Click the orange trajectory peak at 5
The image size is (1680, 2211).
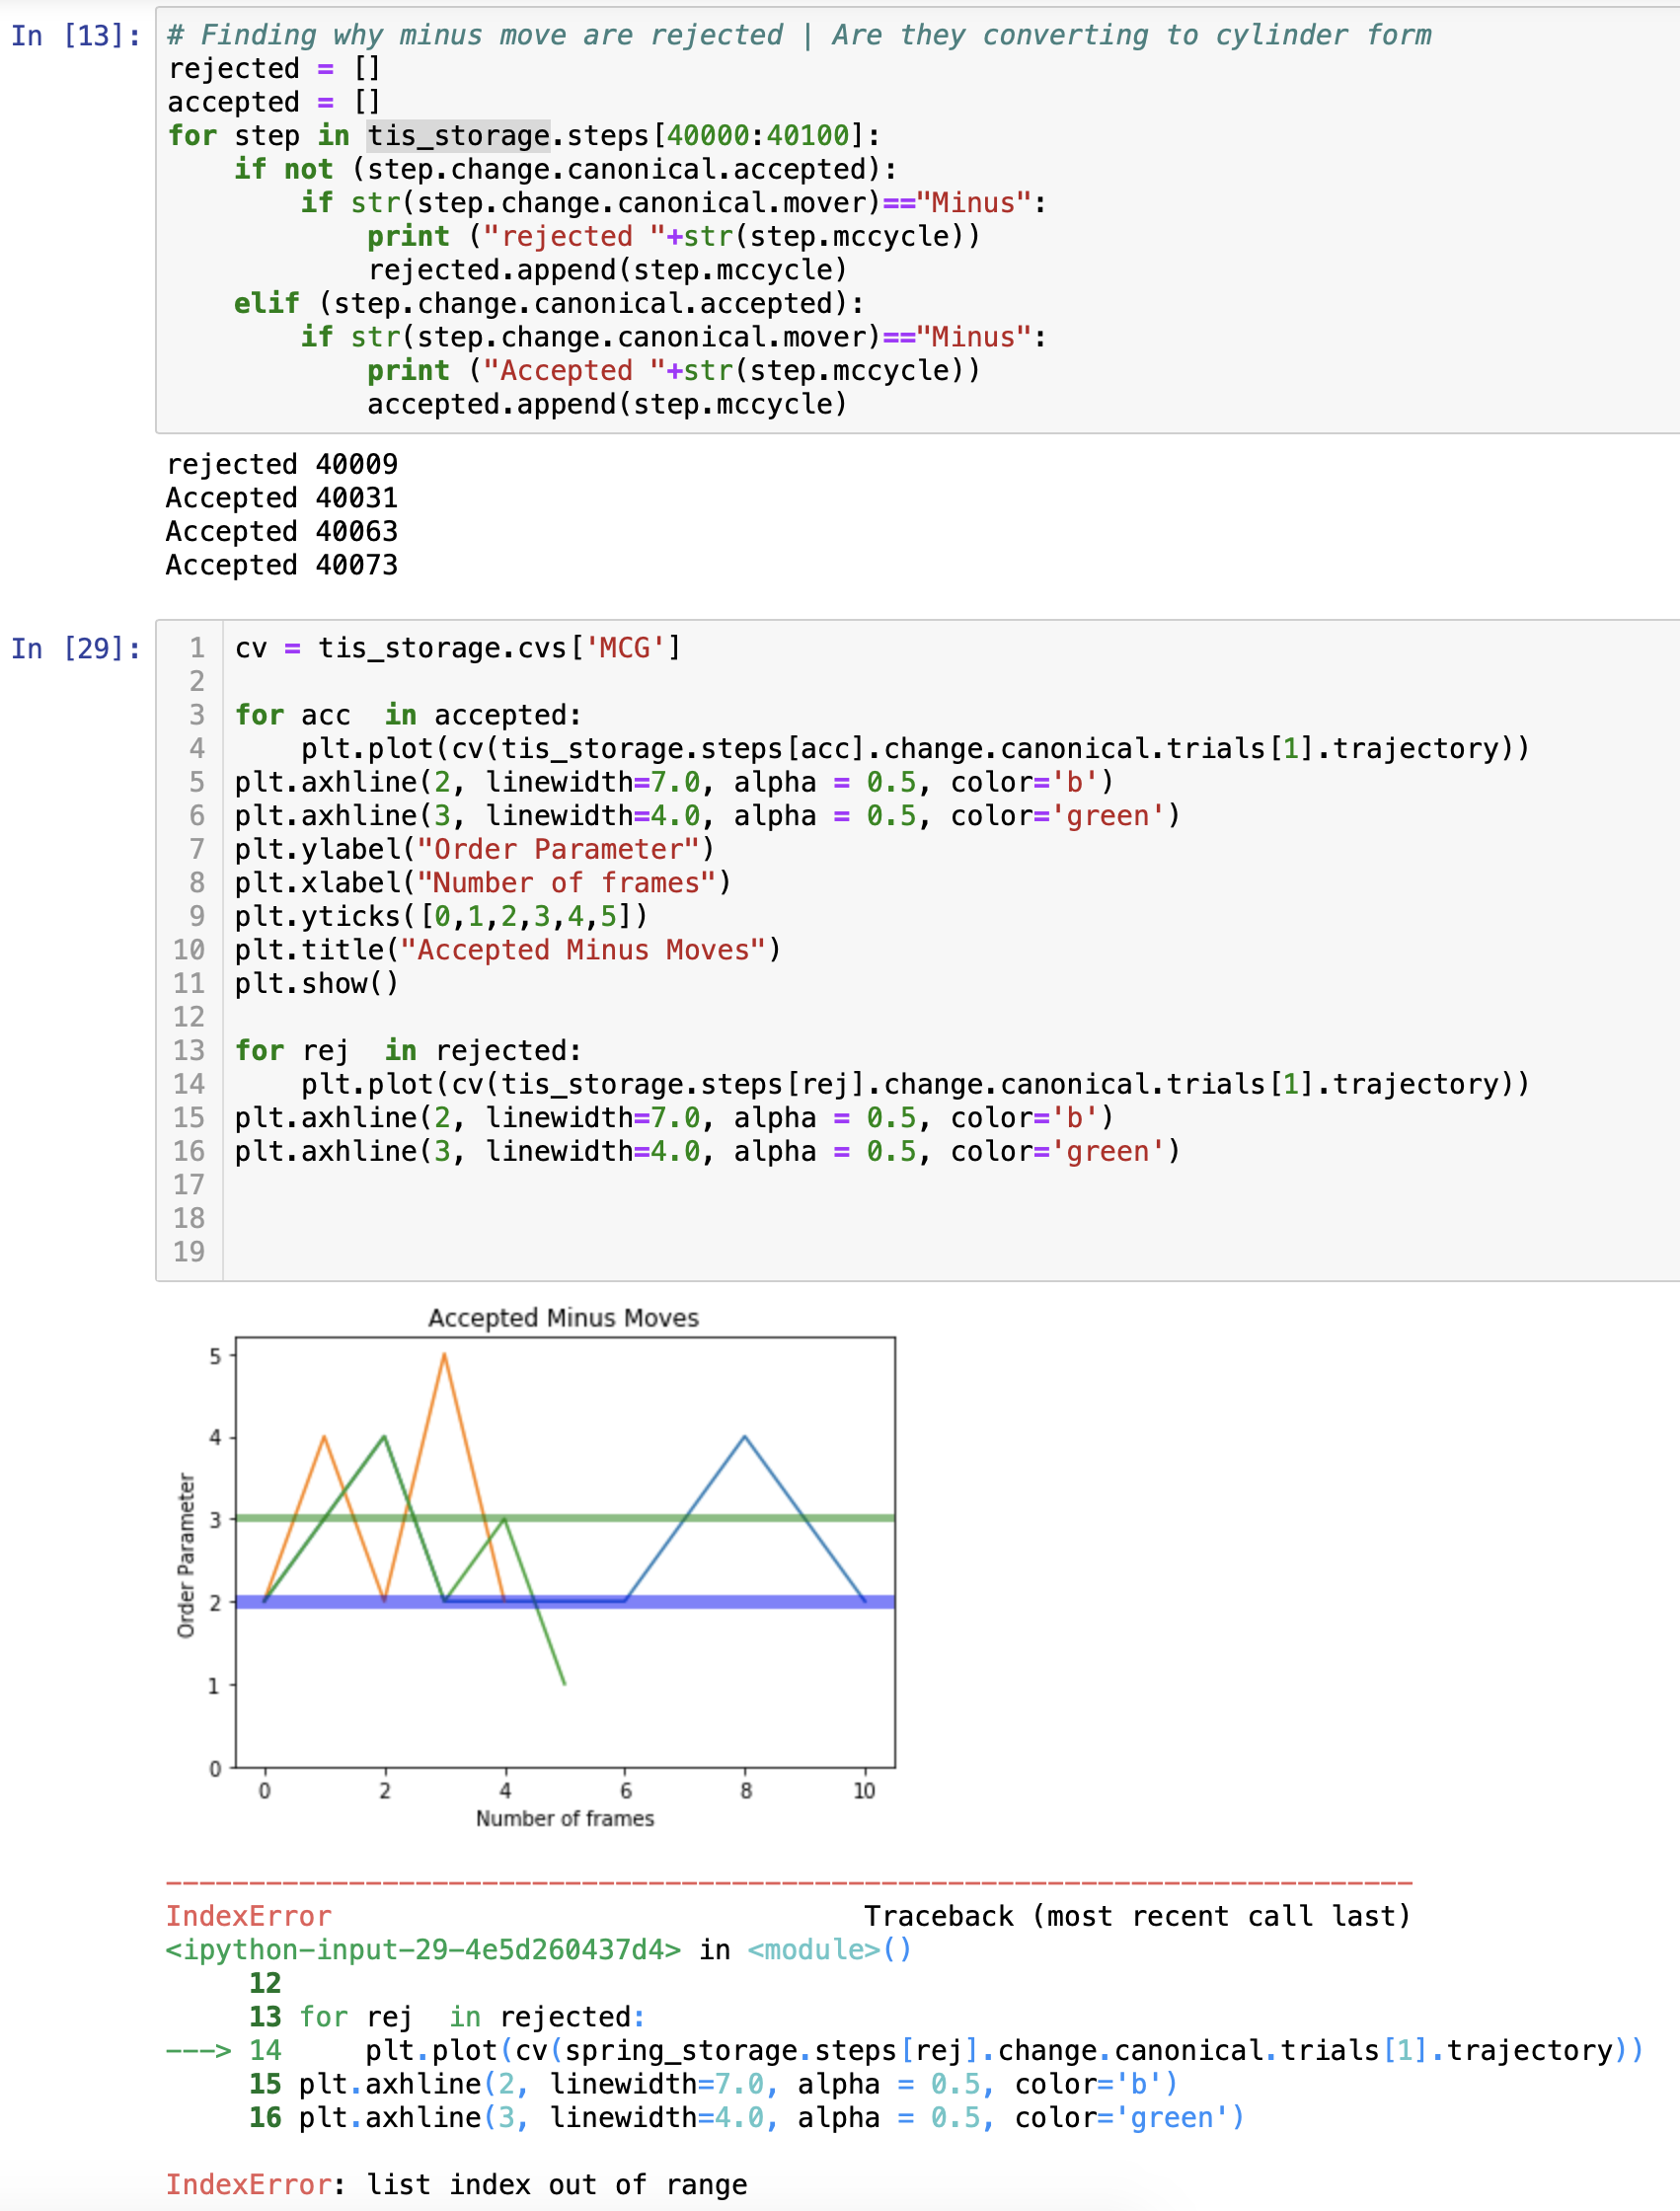444,1355
